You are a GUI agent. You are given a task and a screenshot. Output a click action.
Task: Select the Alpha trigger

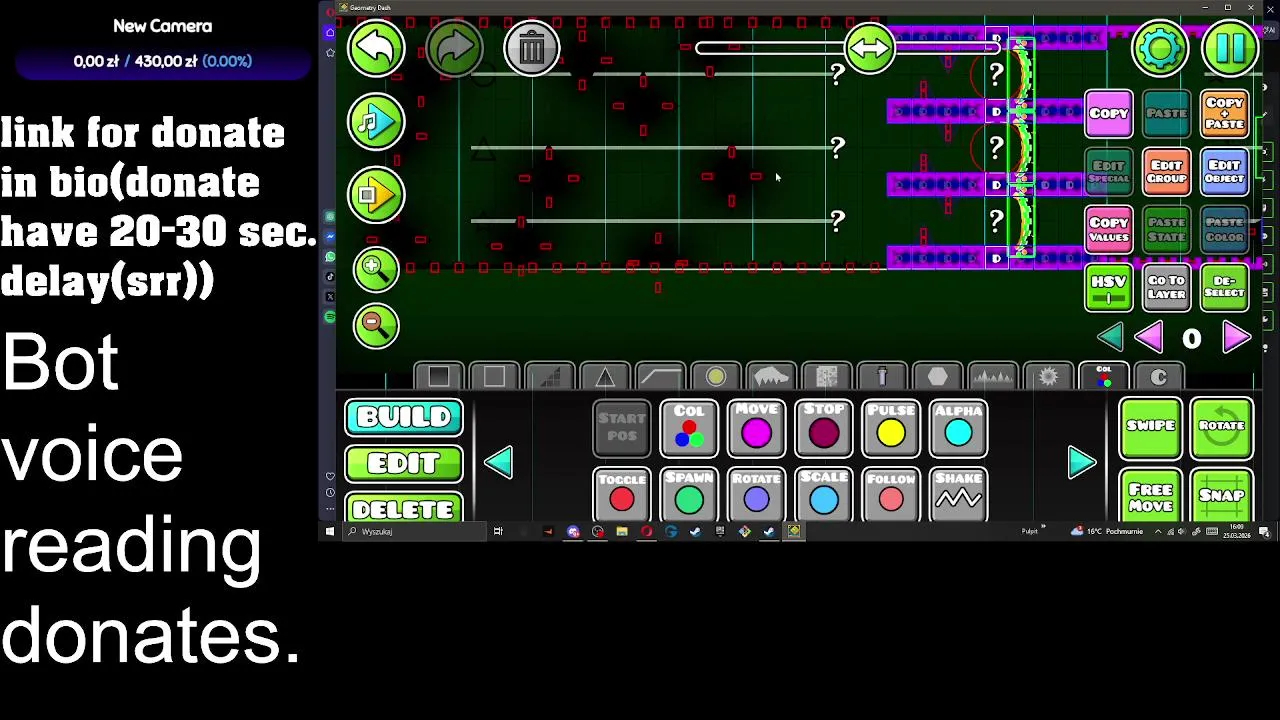coord(958,428)
